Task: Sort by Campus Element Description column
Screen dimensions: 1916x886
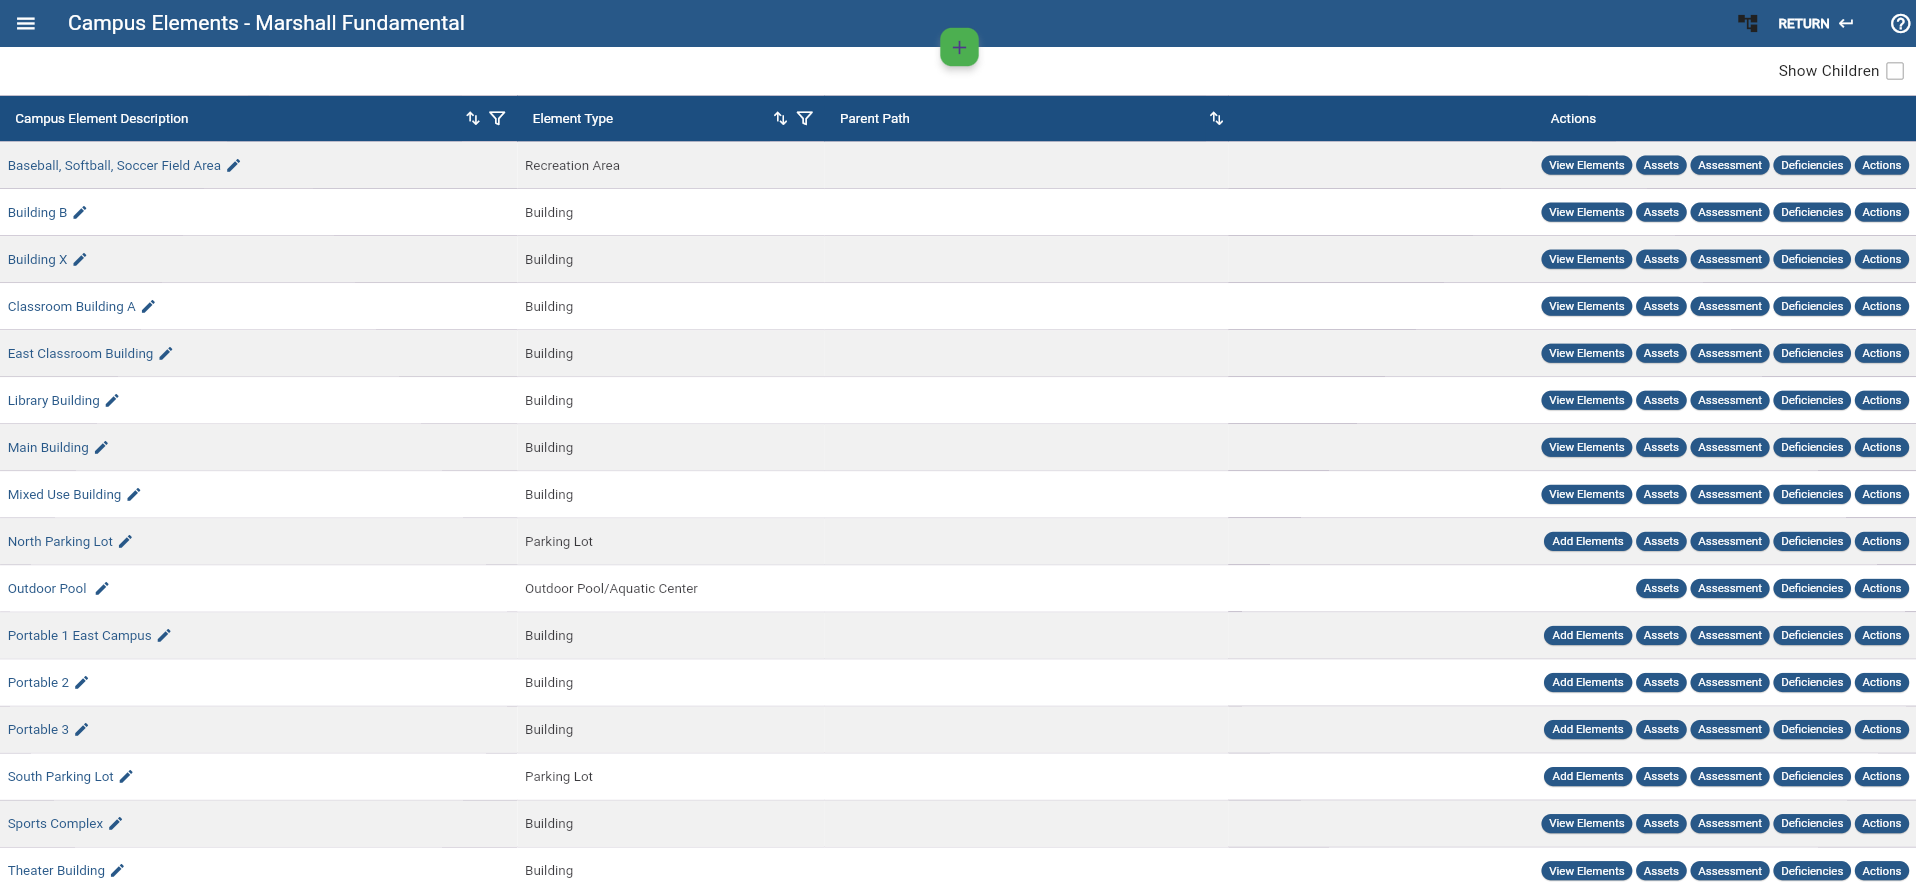Action: pyautogui.click(x=473, y=118)
